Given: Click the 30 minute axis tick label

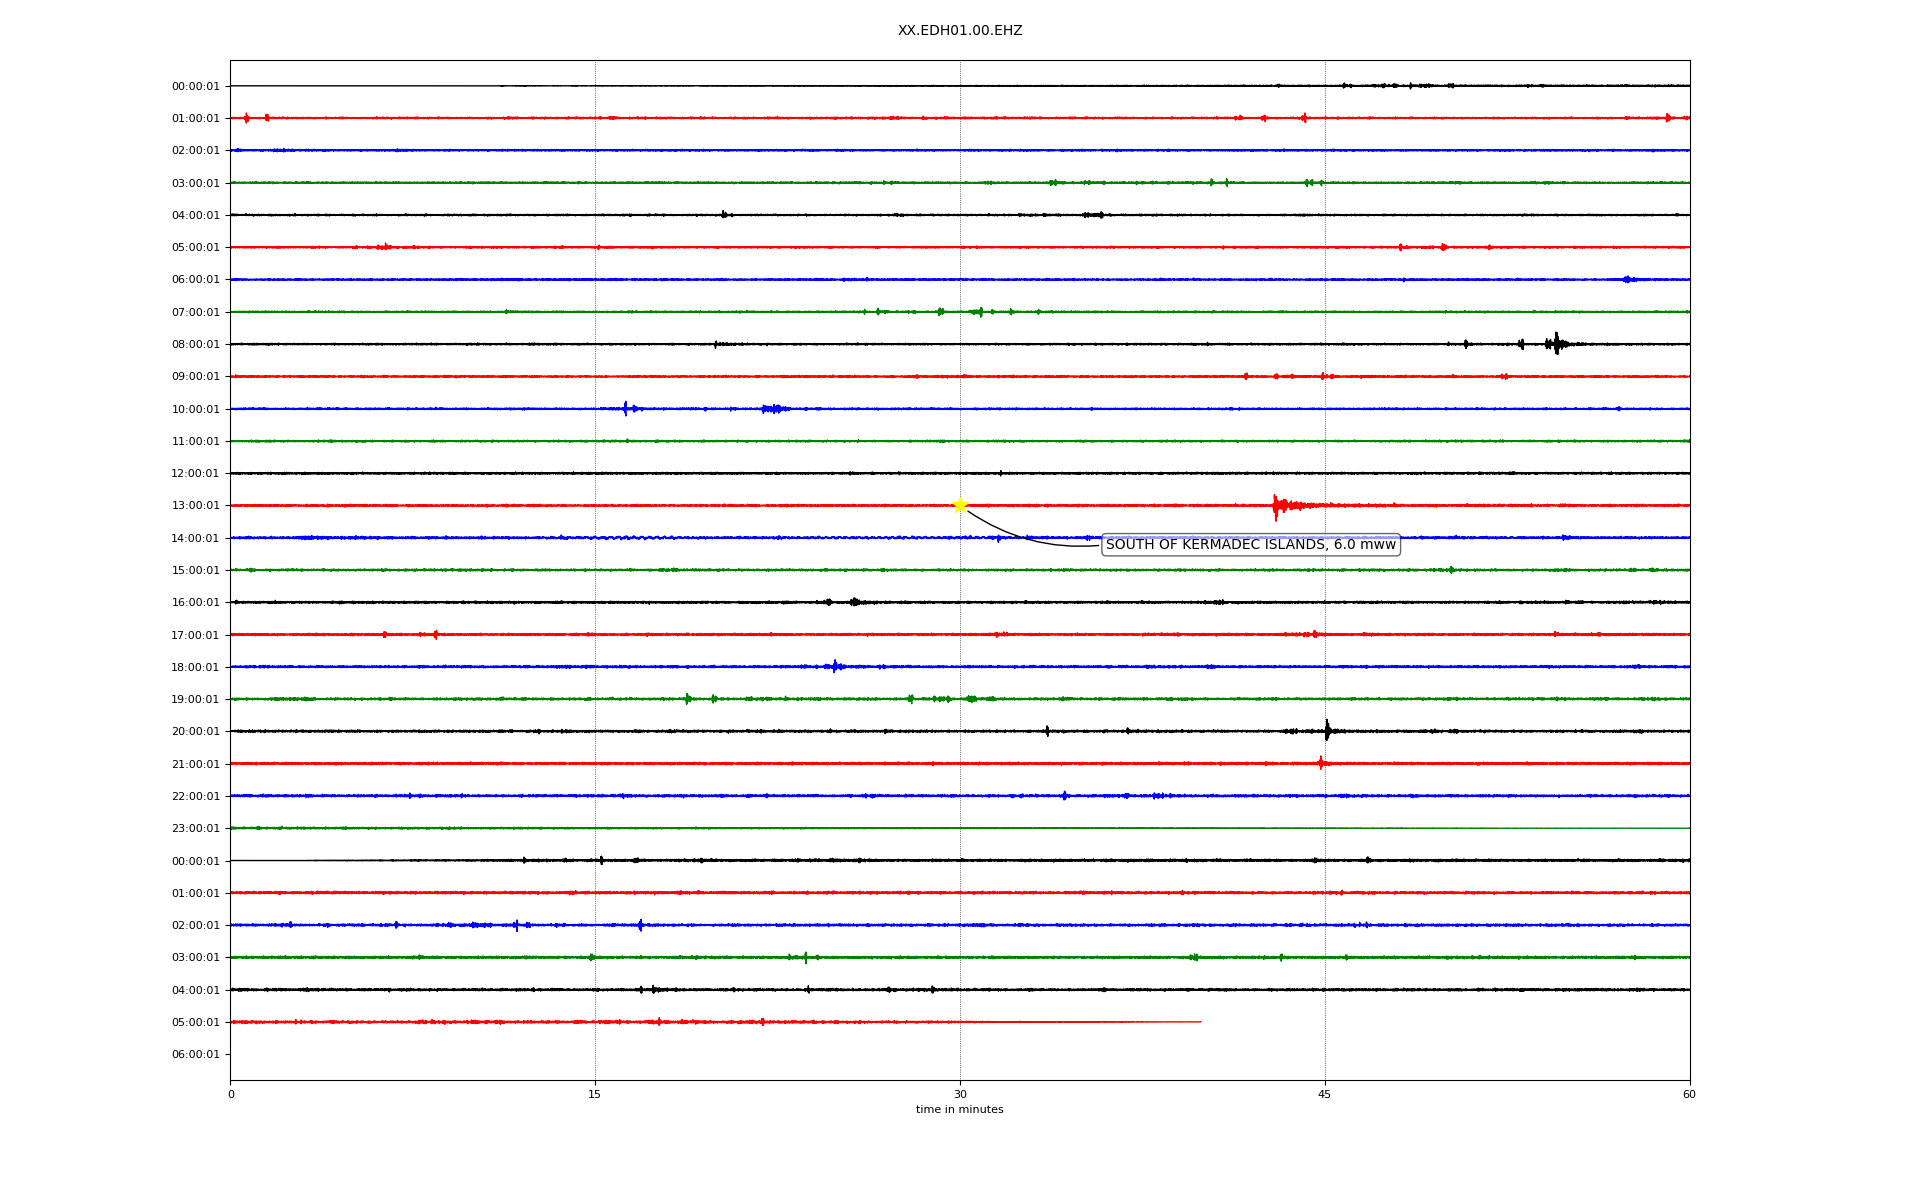Looking at the screenshot, I should click(x=960, y=1095).
